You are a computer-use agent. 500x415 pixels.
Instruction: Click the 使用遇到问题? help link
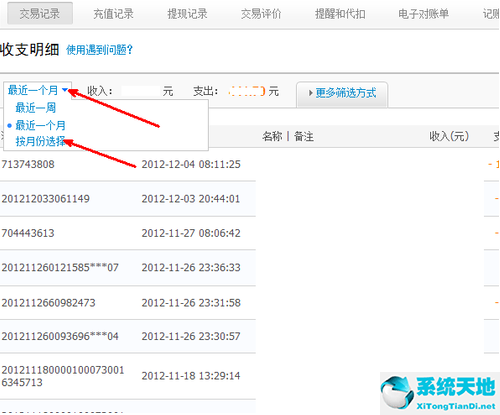[x=99, y=50]
